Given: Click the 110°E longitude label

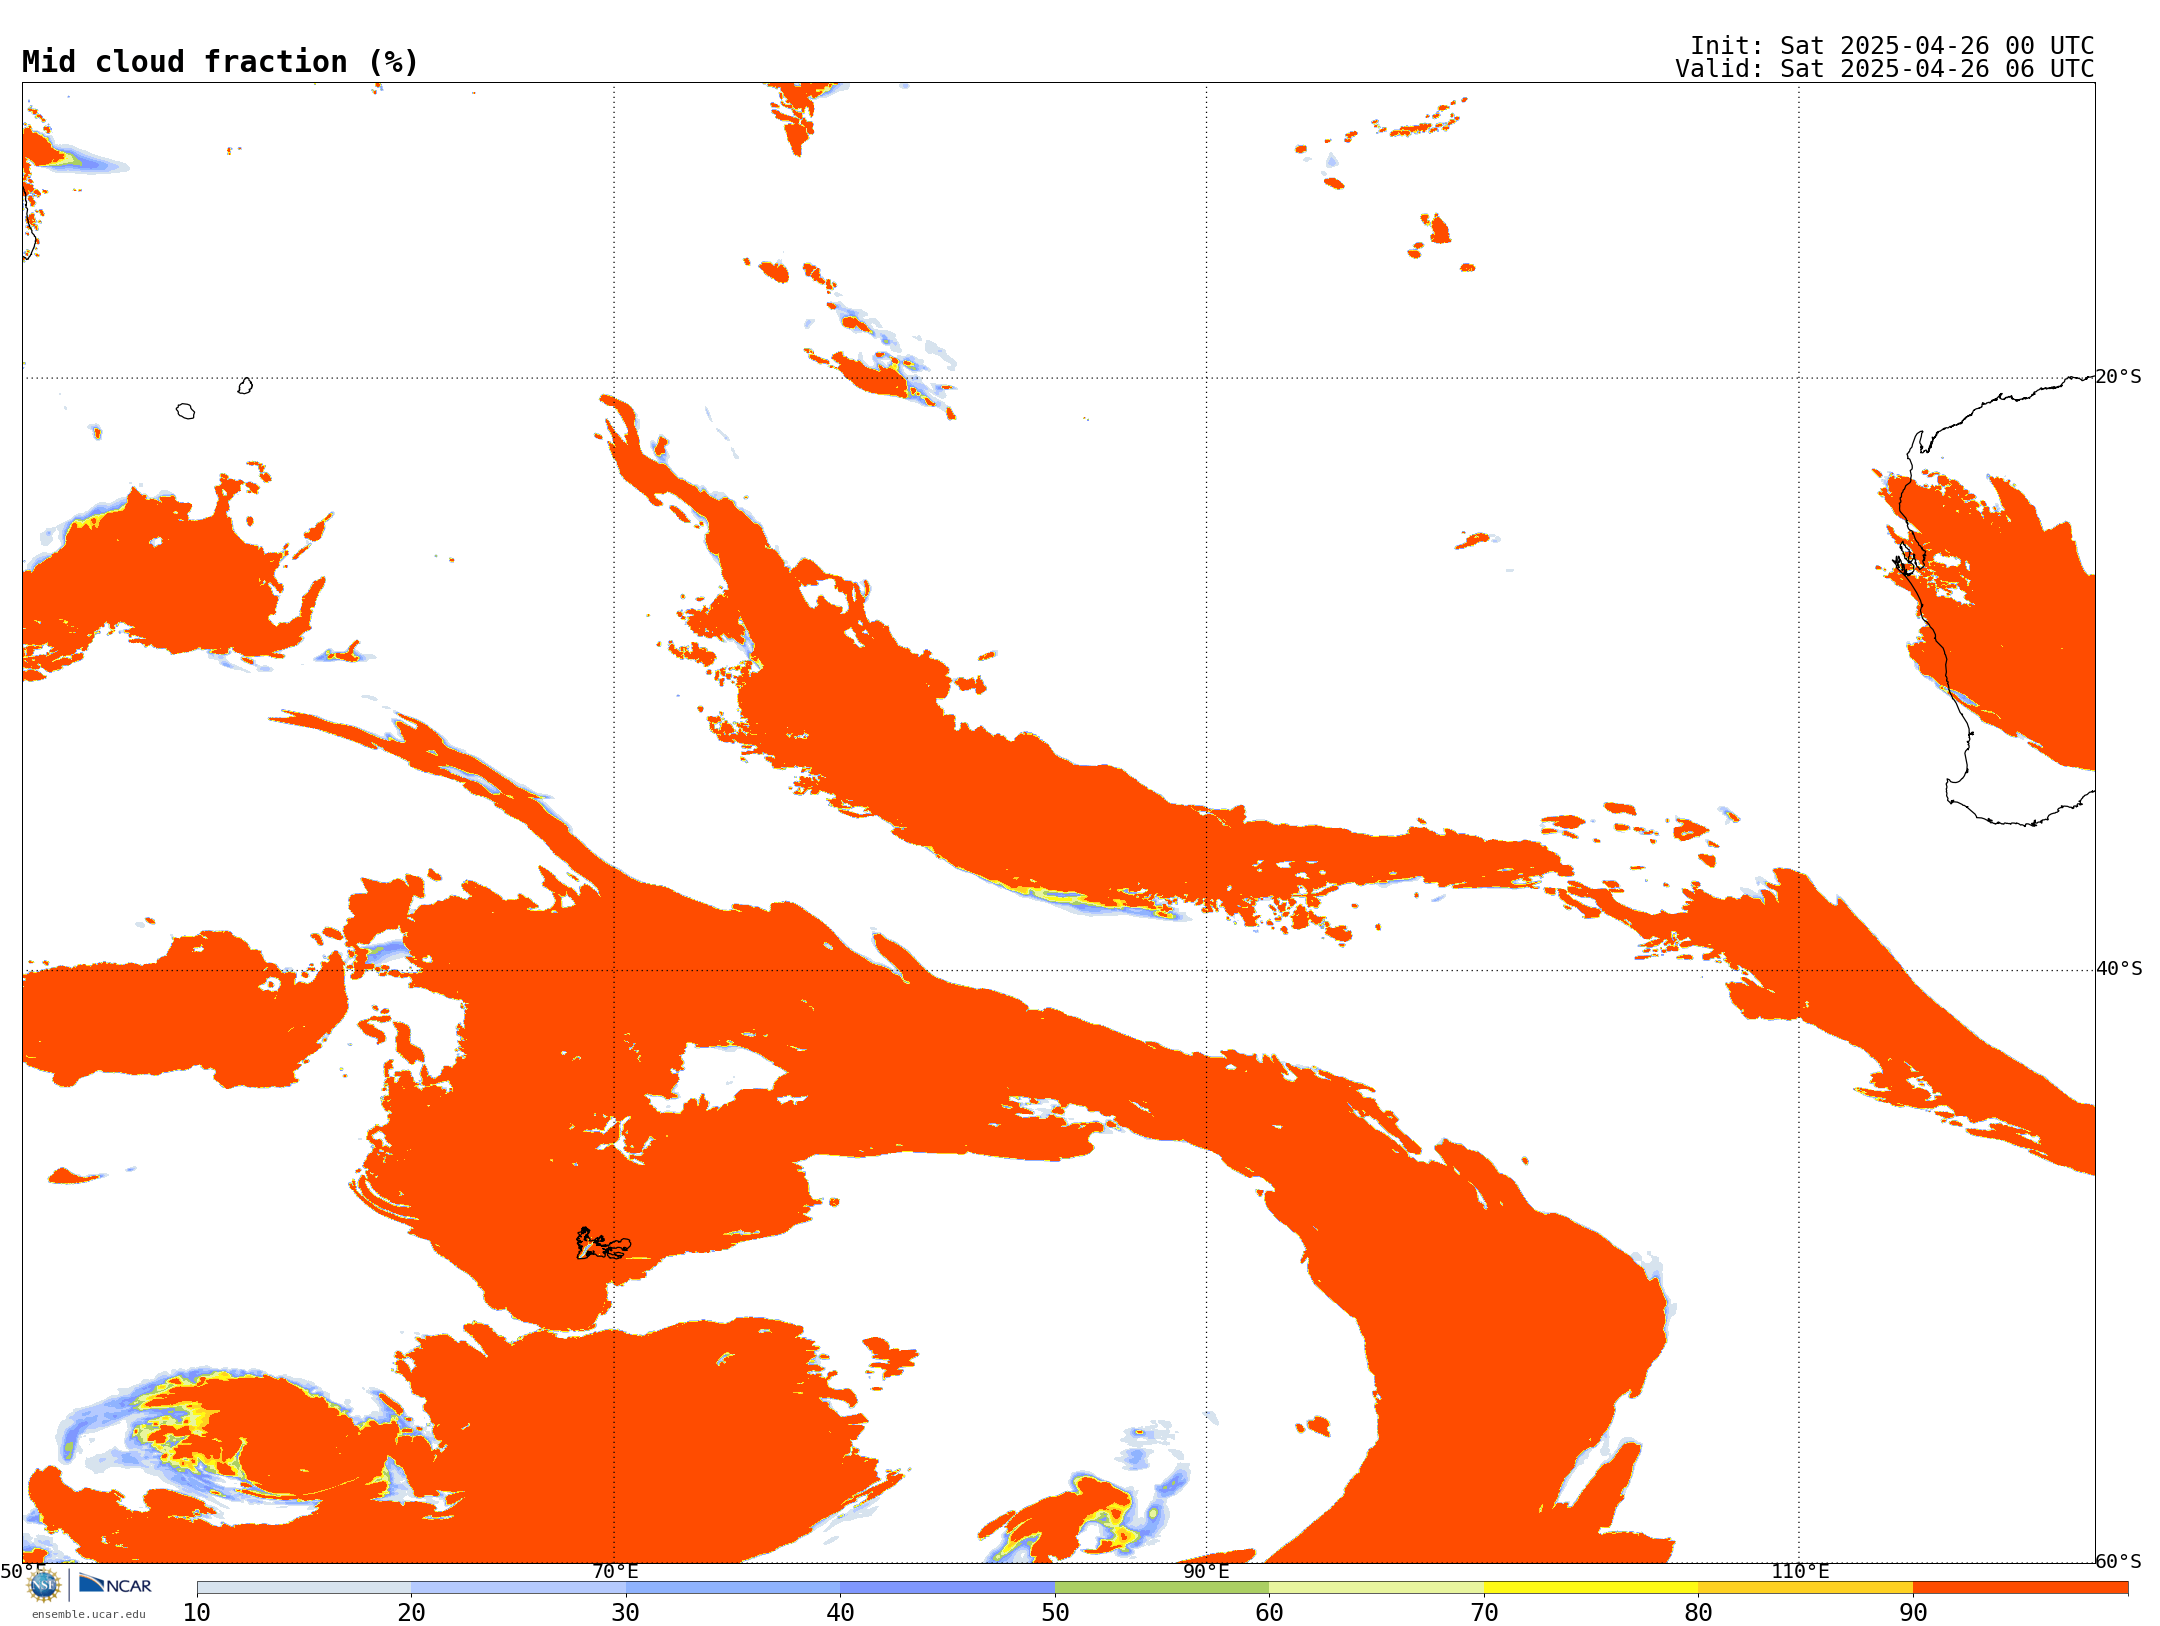Looking at the screenshot, I should (x=1800, y=1571).
